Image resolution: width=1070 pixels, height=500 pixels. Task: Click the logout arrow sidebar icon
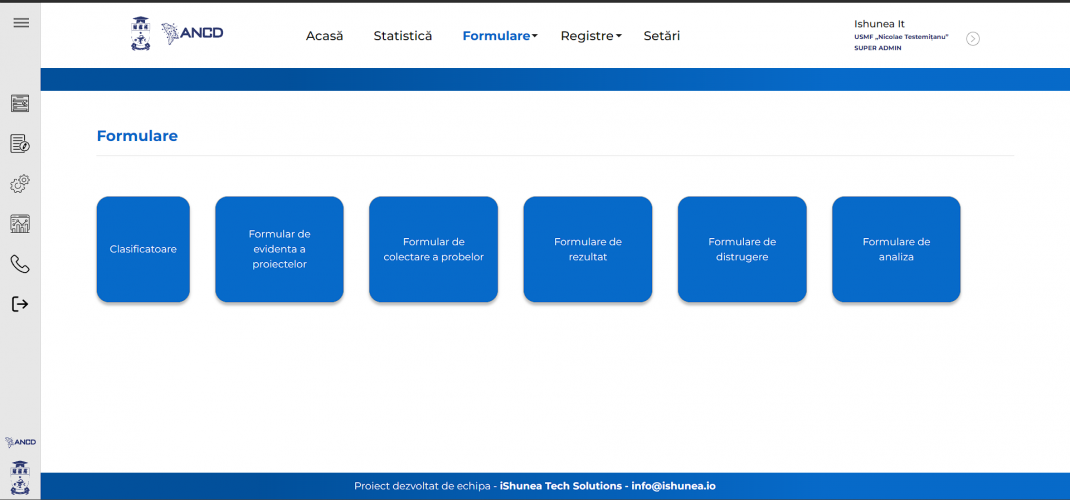[x=20, y=304]
